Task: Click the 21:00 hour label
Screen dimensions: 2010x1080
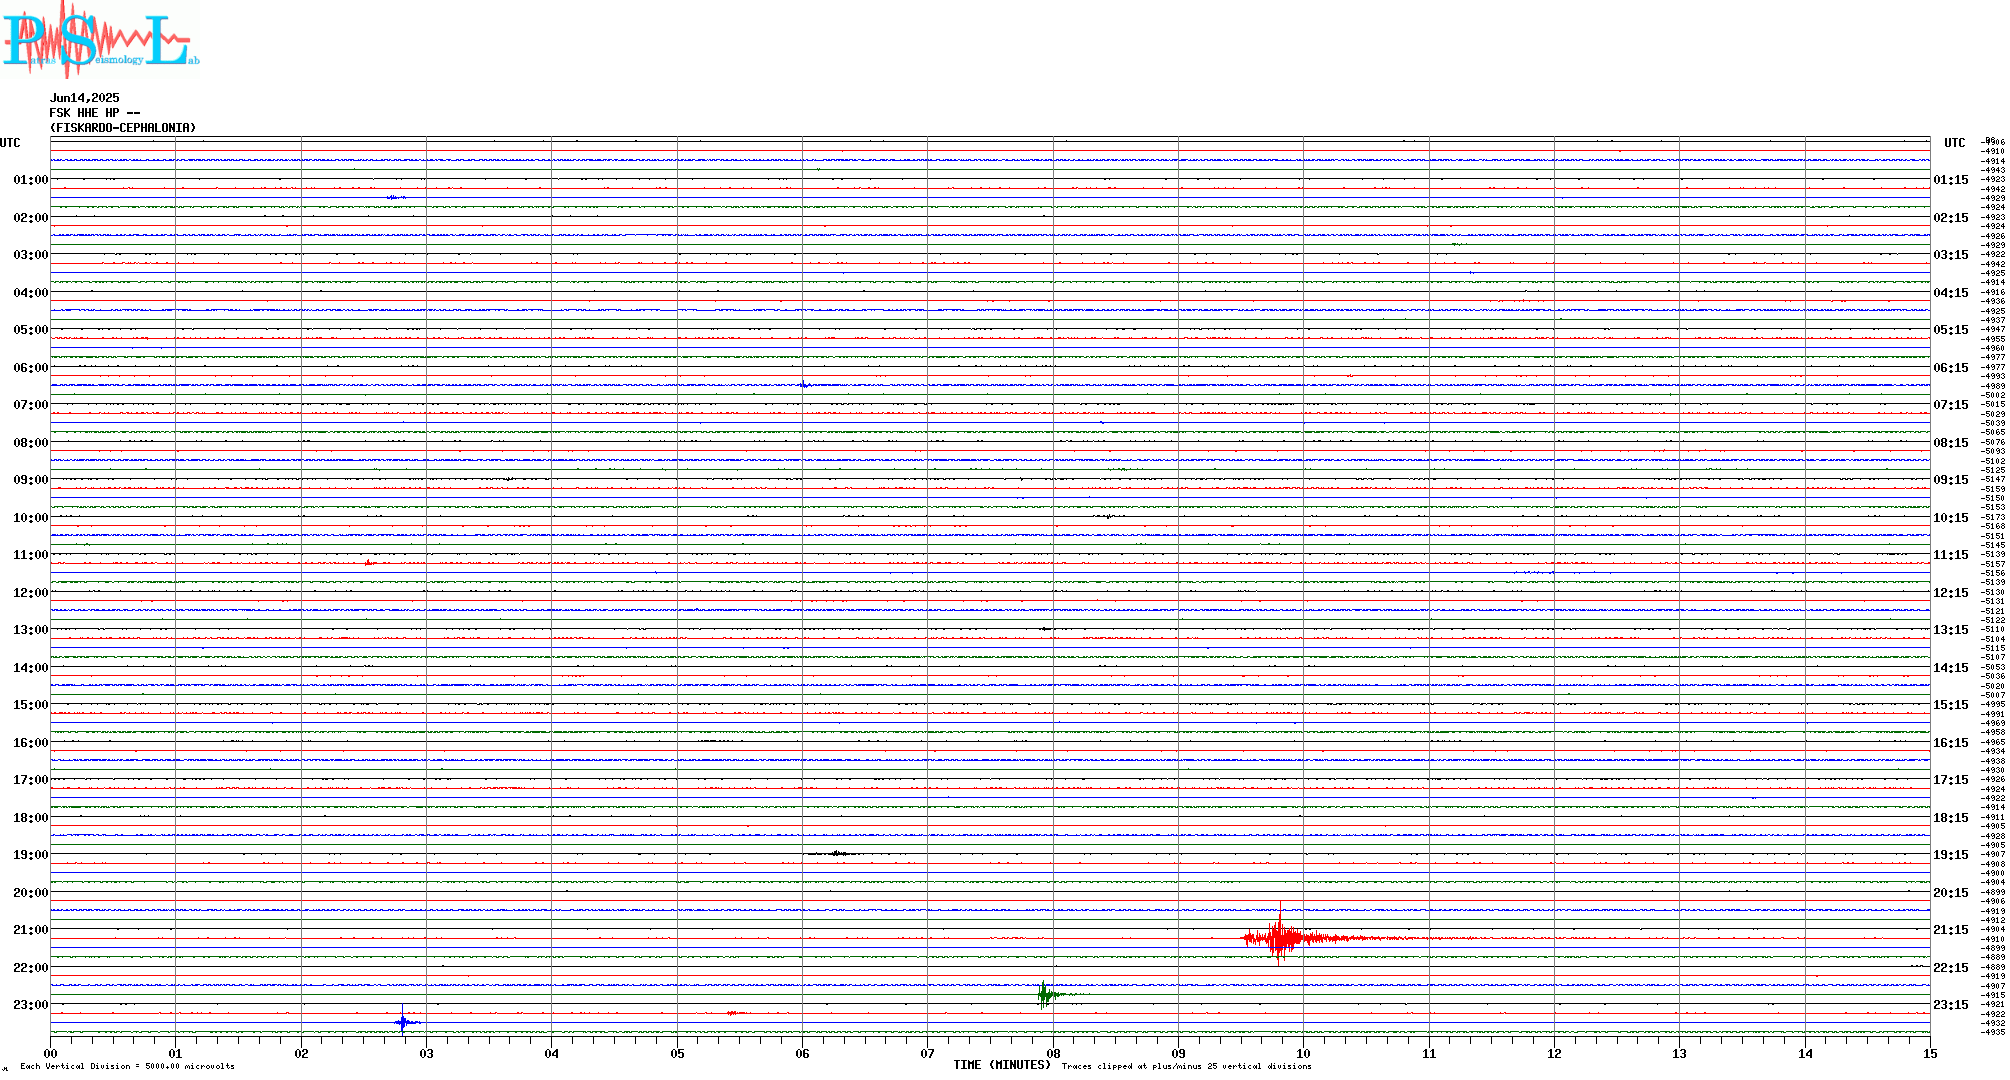Action: [31, 930]
